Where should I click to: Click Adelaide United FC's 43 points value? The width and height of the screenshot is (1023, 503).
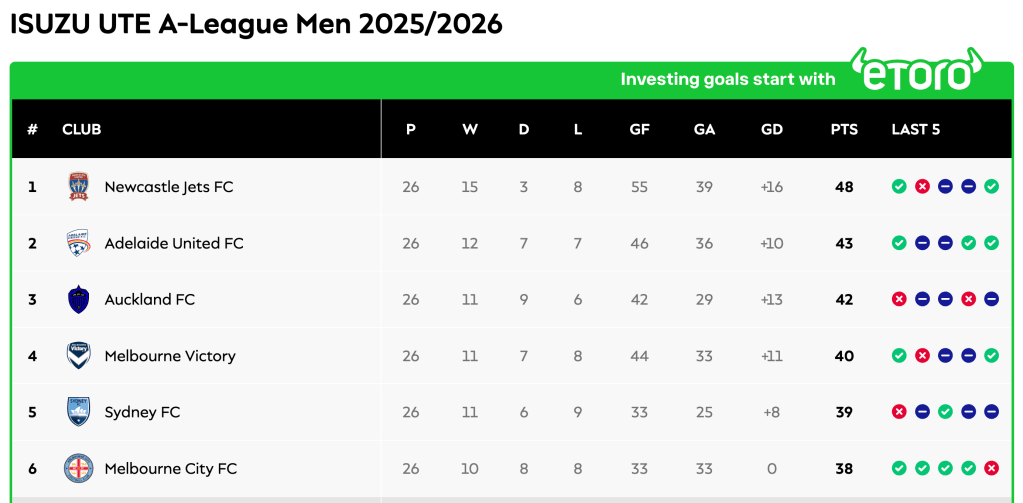pos(844,243)
